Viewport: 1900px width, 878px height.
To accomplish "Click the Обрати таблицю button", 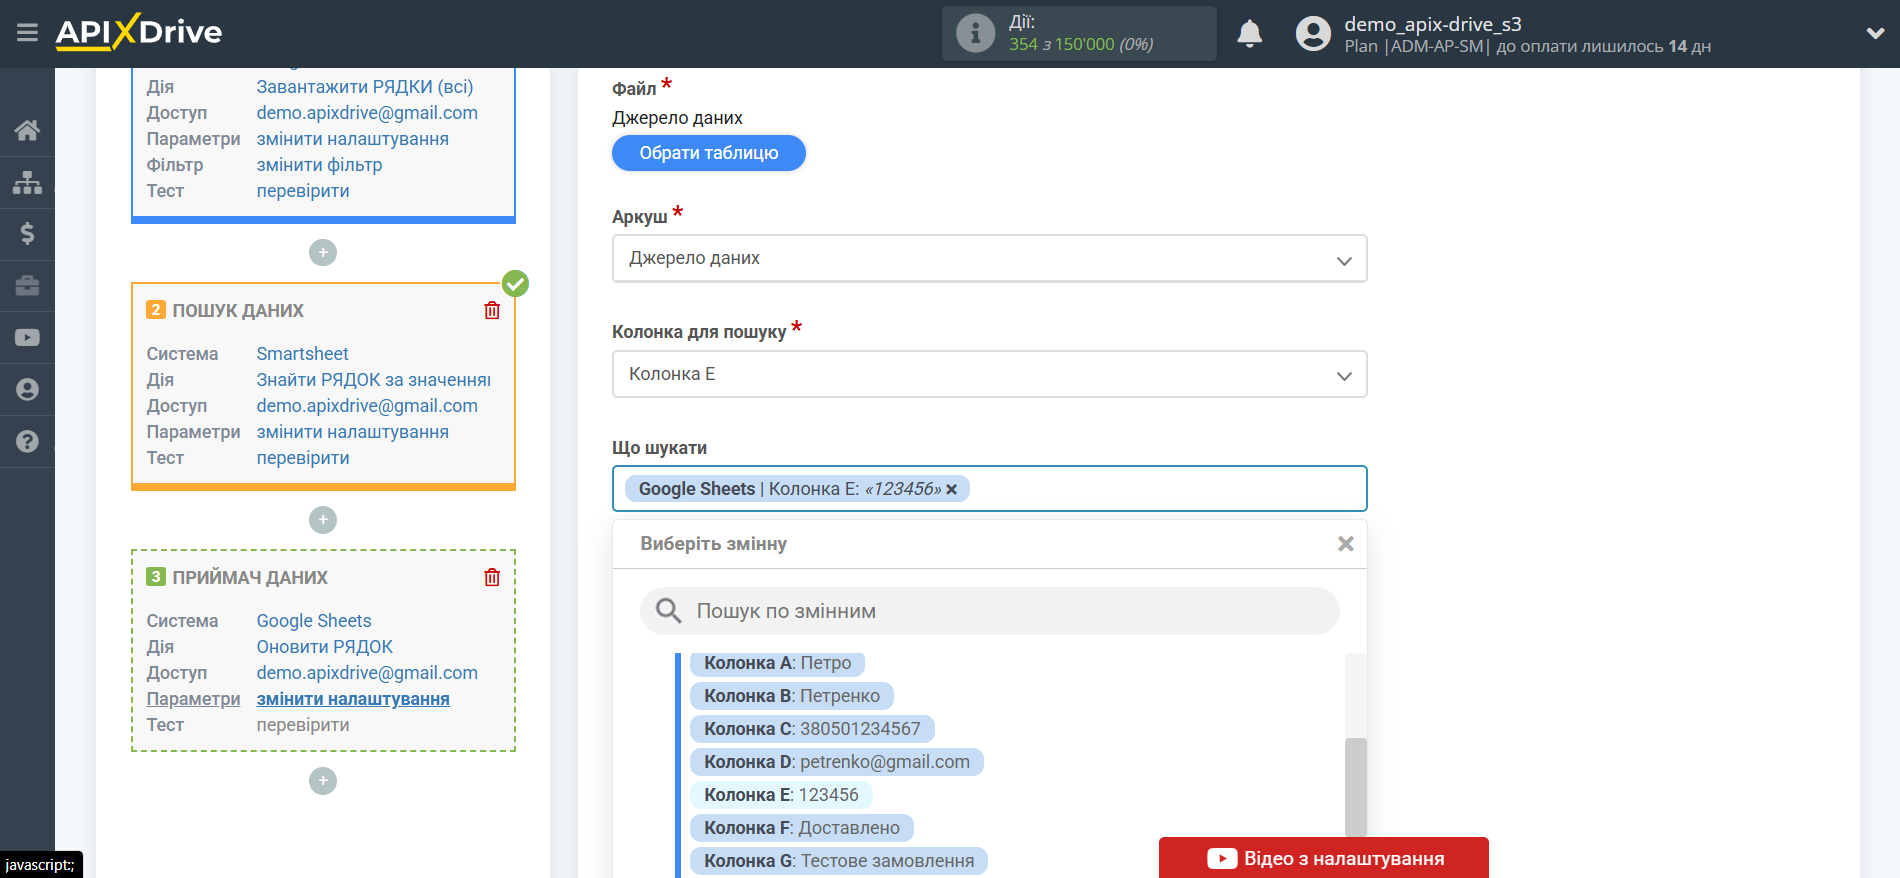I will click(x=709, y=153).
